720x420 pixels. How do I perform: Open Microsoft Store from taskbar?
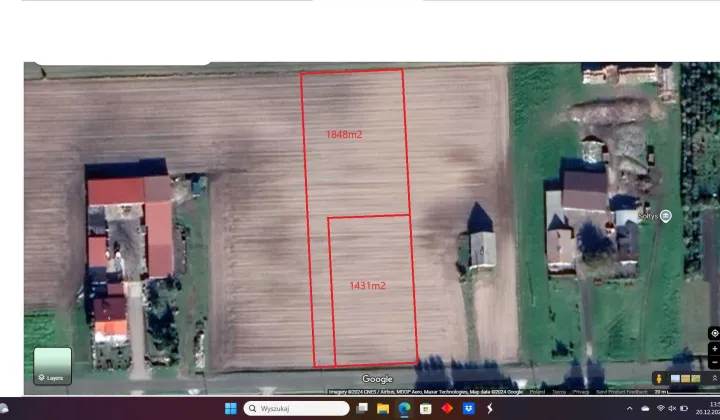(x=426, y=408)
